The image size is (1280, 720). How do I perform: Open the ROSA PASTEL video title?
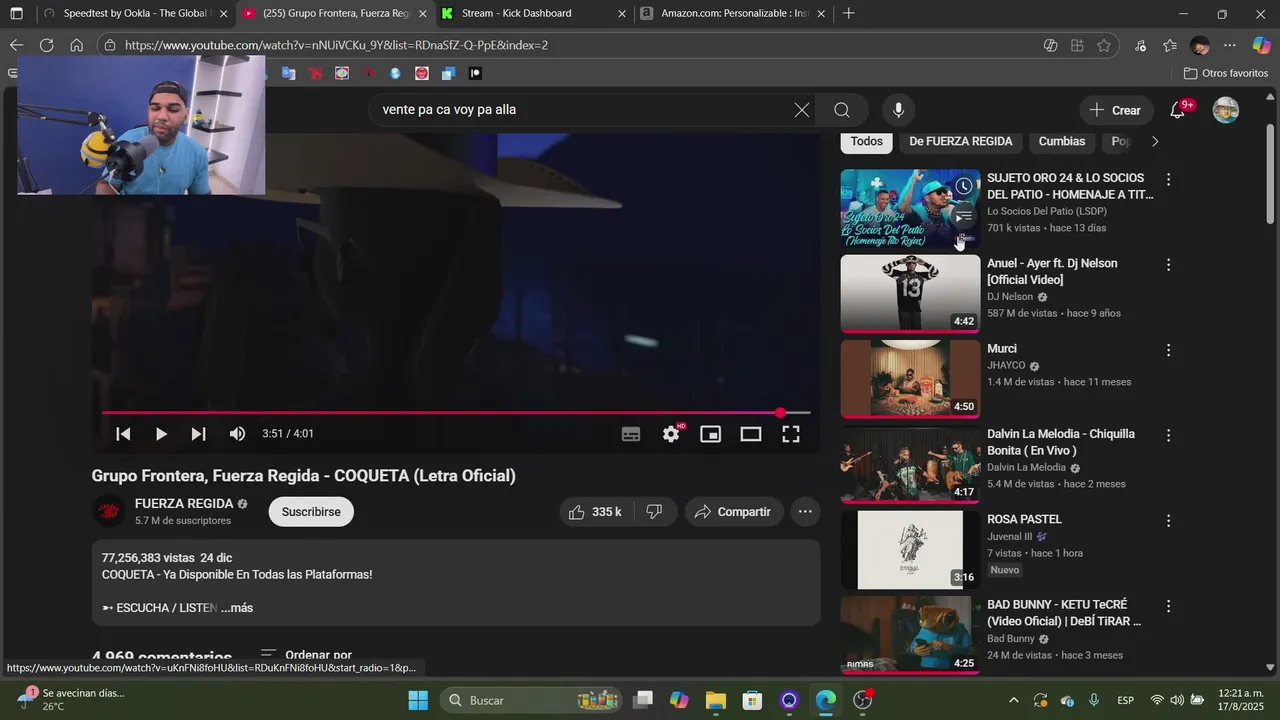[x=1024, y=519]
